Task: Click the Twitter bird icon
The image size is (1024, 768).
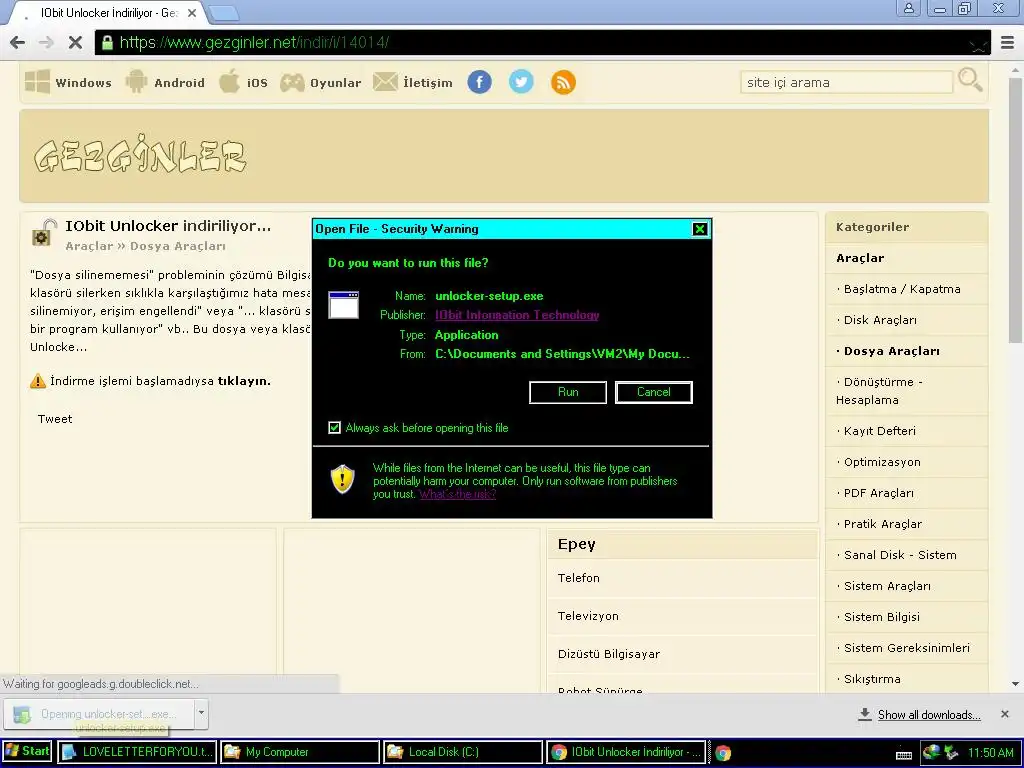Action: point(521,82)
